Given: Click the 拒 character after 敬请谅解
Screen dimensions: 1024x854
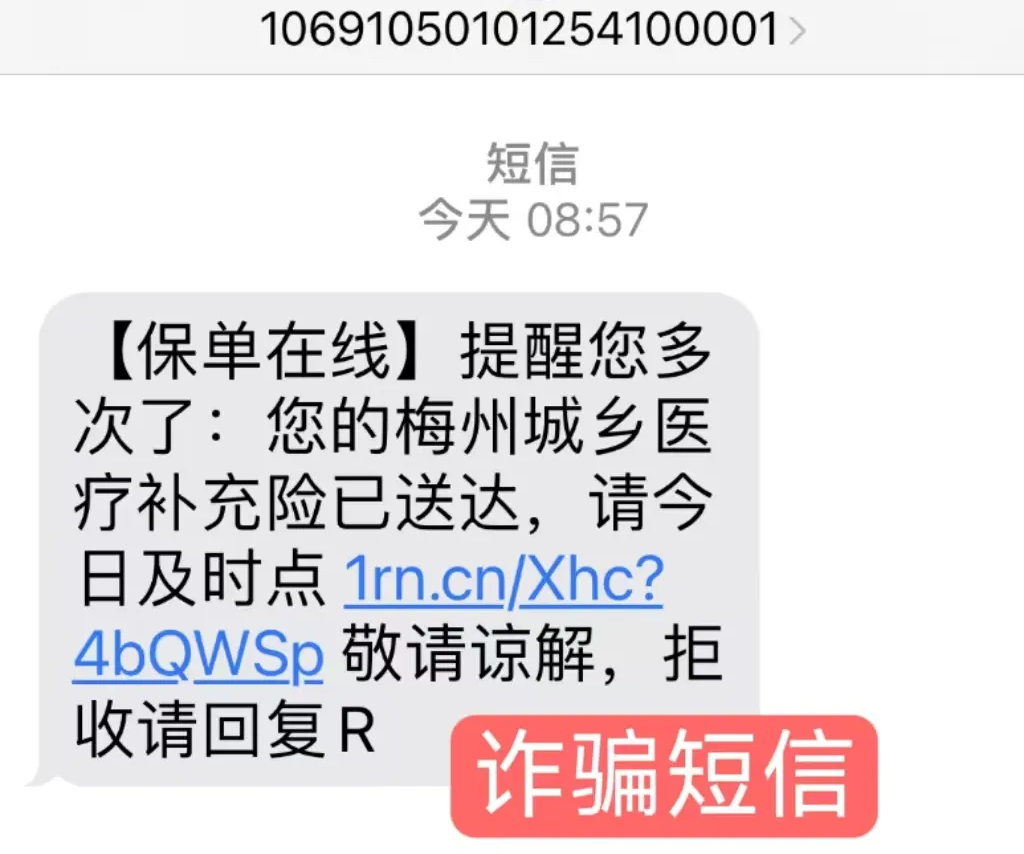Looking at the screenshot, I should coord(692,653).
